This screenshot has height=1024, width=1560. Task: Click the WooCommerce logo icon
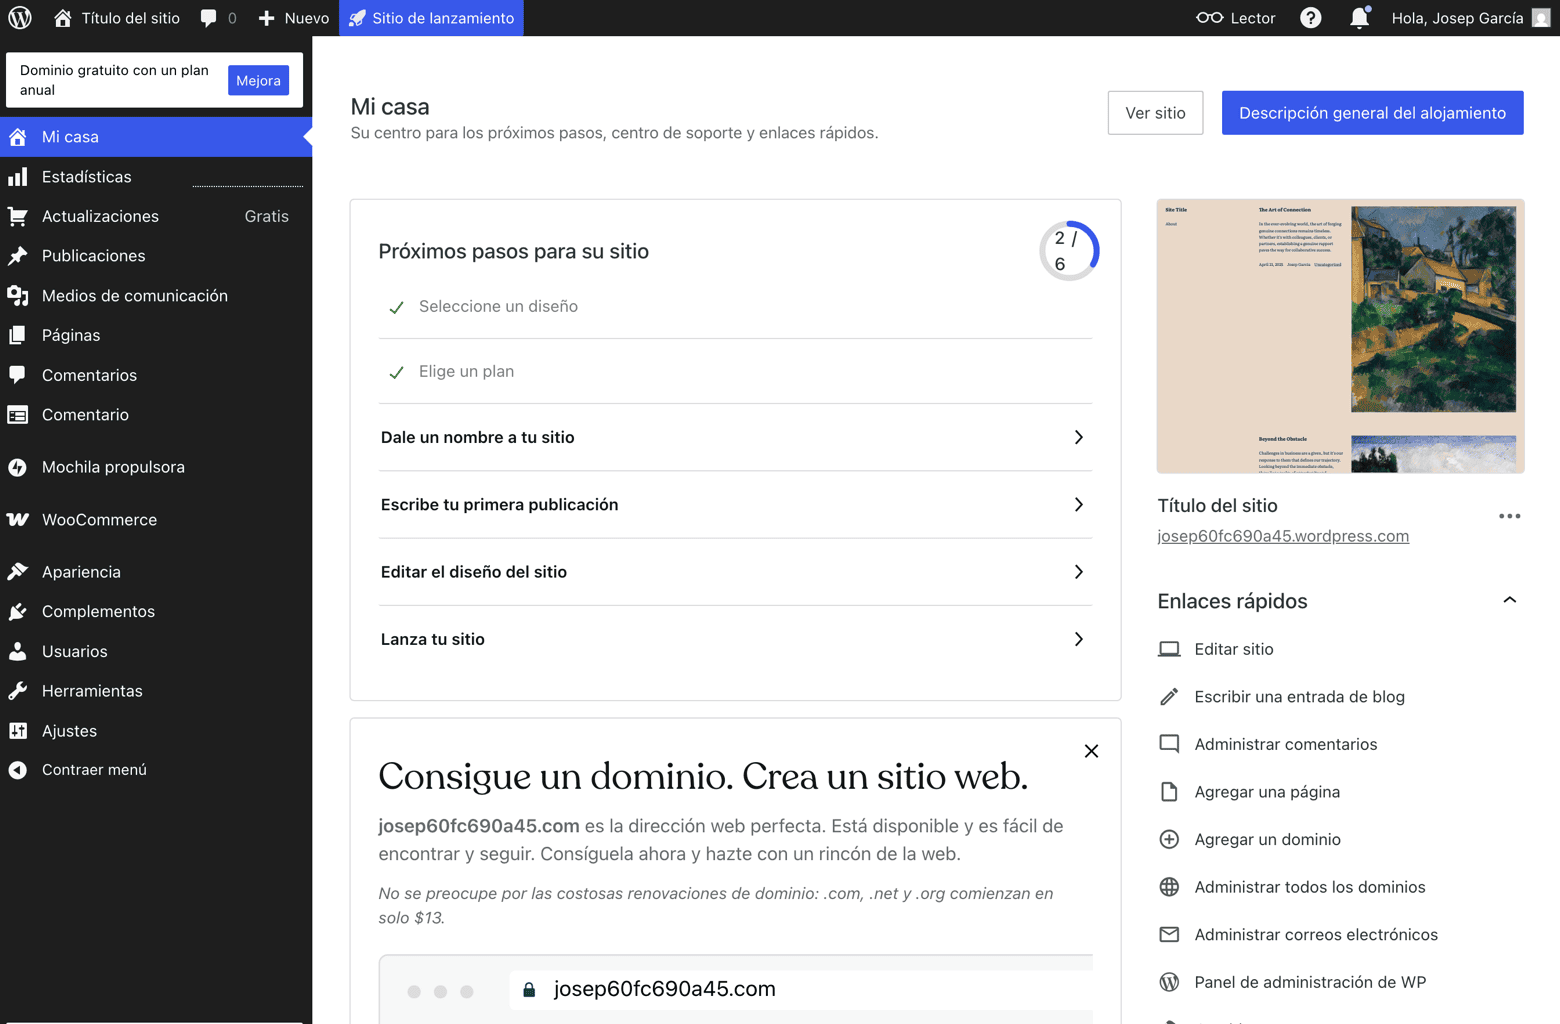click(x=18, y=520)
